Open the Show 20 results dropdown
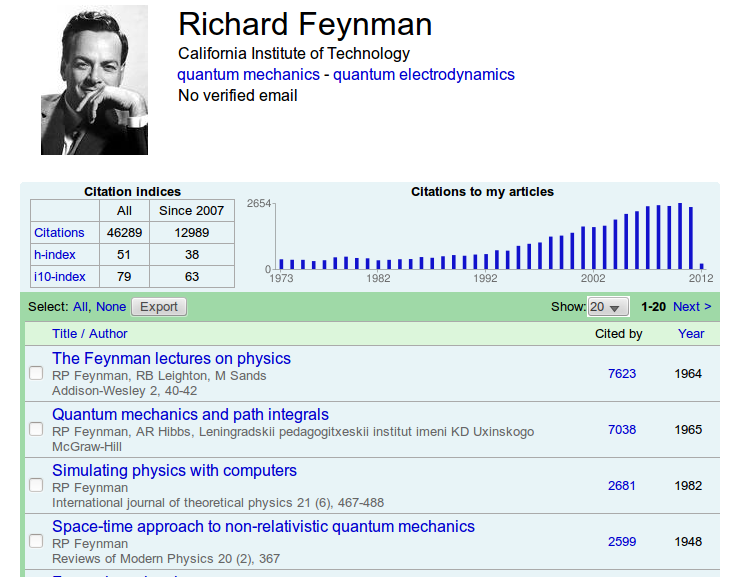 607,307
